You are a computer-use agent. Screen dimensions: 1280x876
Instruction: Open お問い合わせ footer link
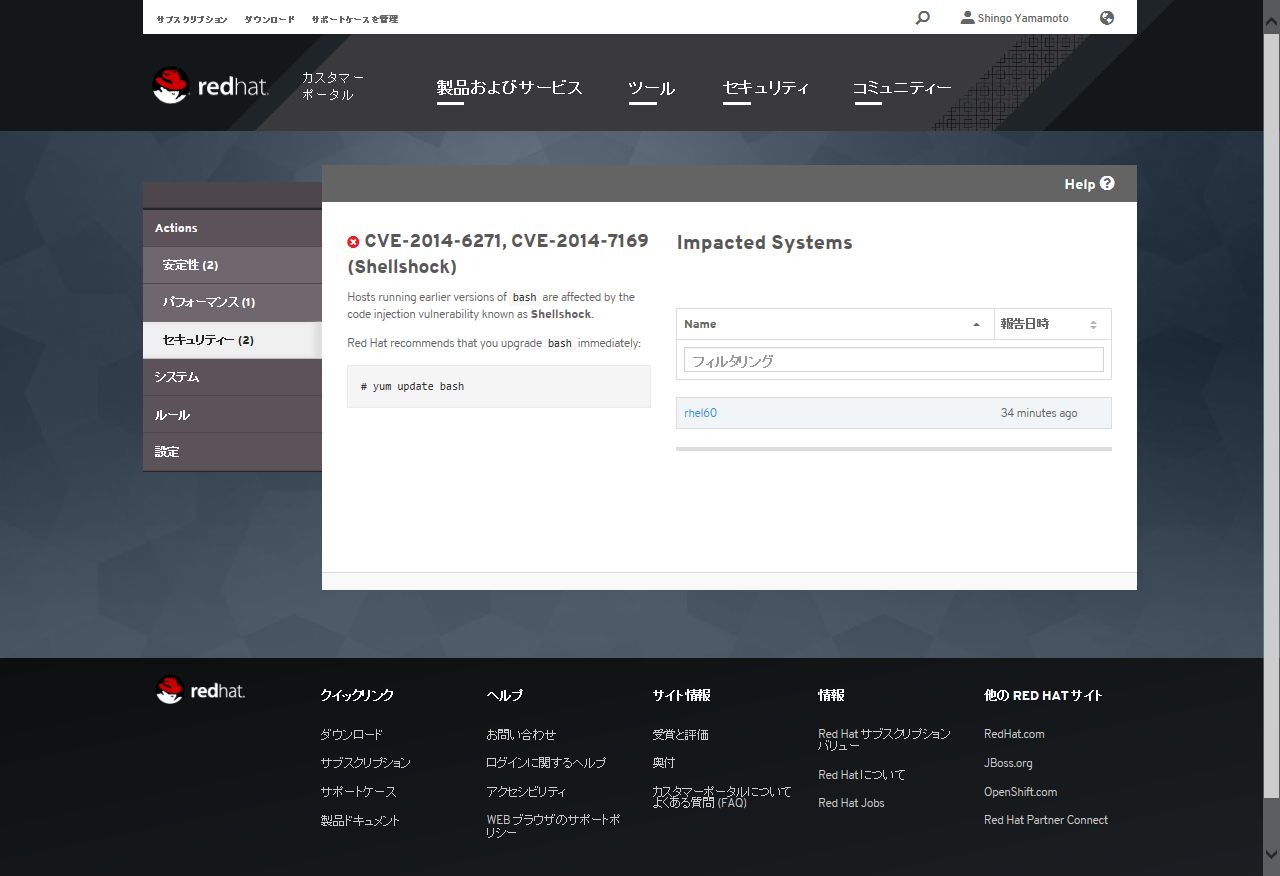tap(521, 734)
